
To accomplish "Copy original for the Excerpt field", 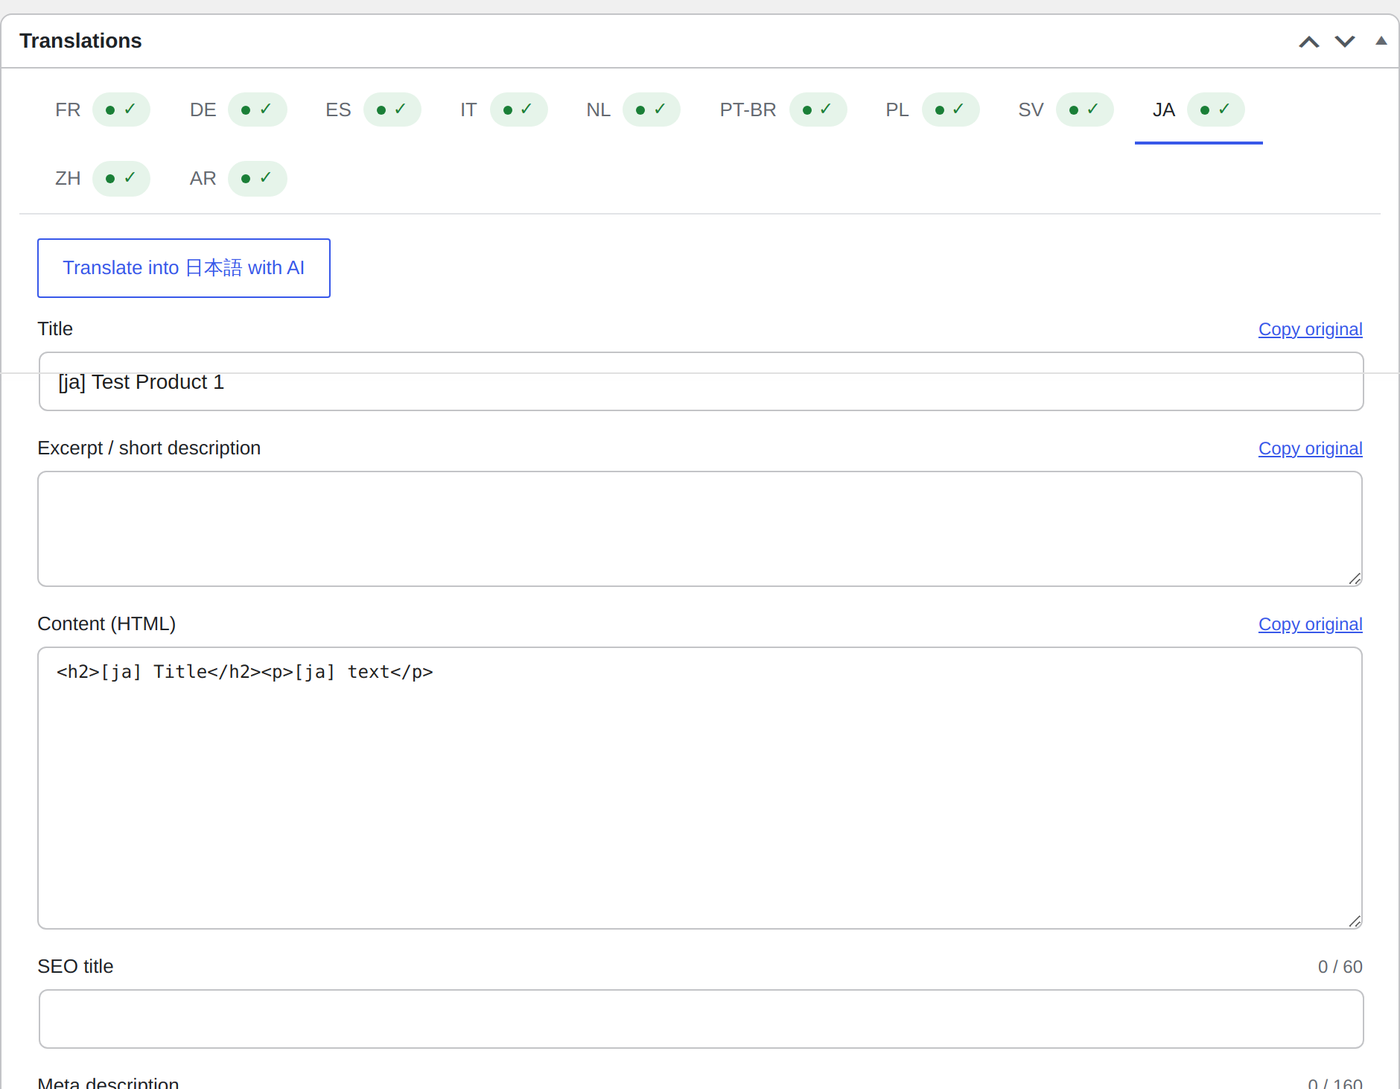I will coord(1310,448).
